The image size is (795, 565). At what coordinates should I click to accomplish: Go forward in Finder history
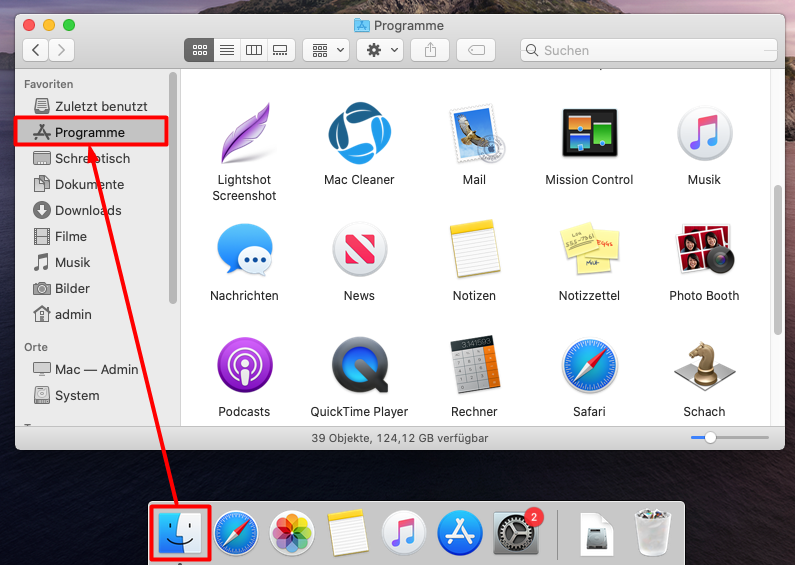coord(61,50)
